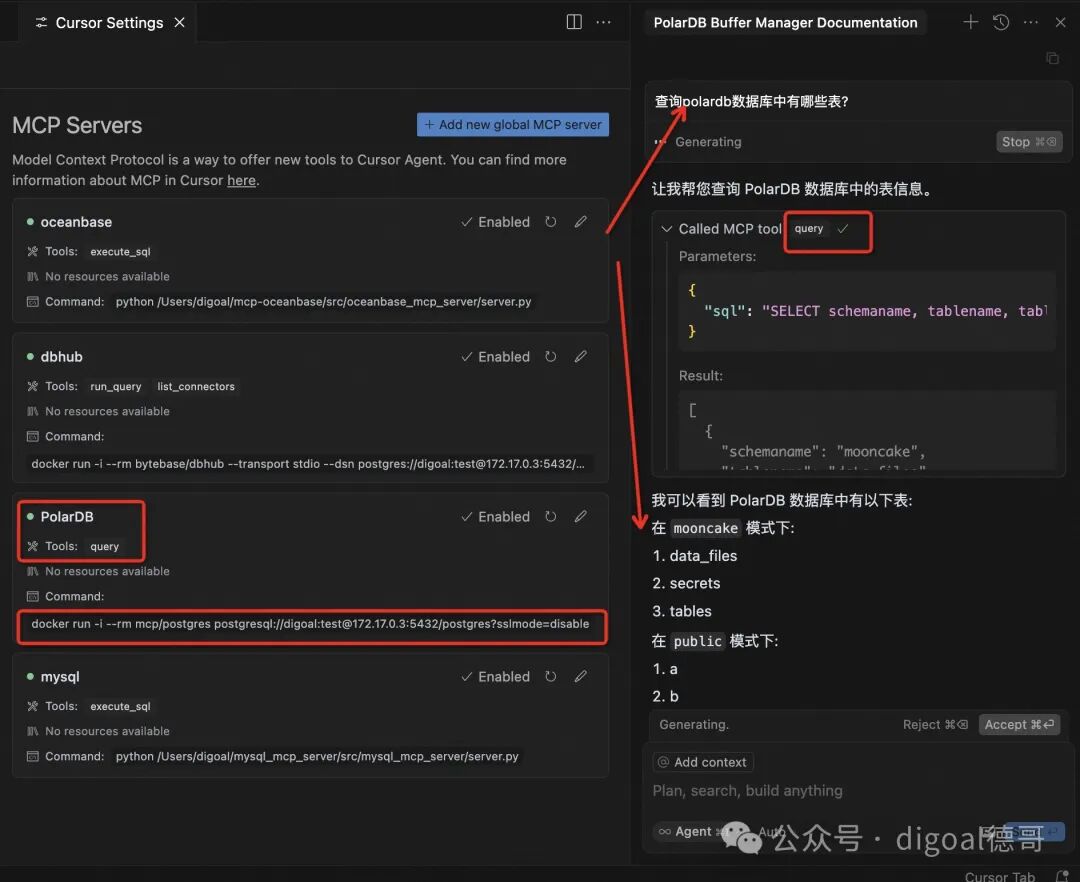Viewport: 1080px width, 882px height.
Task: Toggle Enabled for oceanbase server
Action: click(x=496, y=222)
